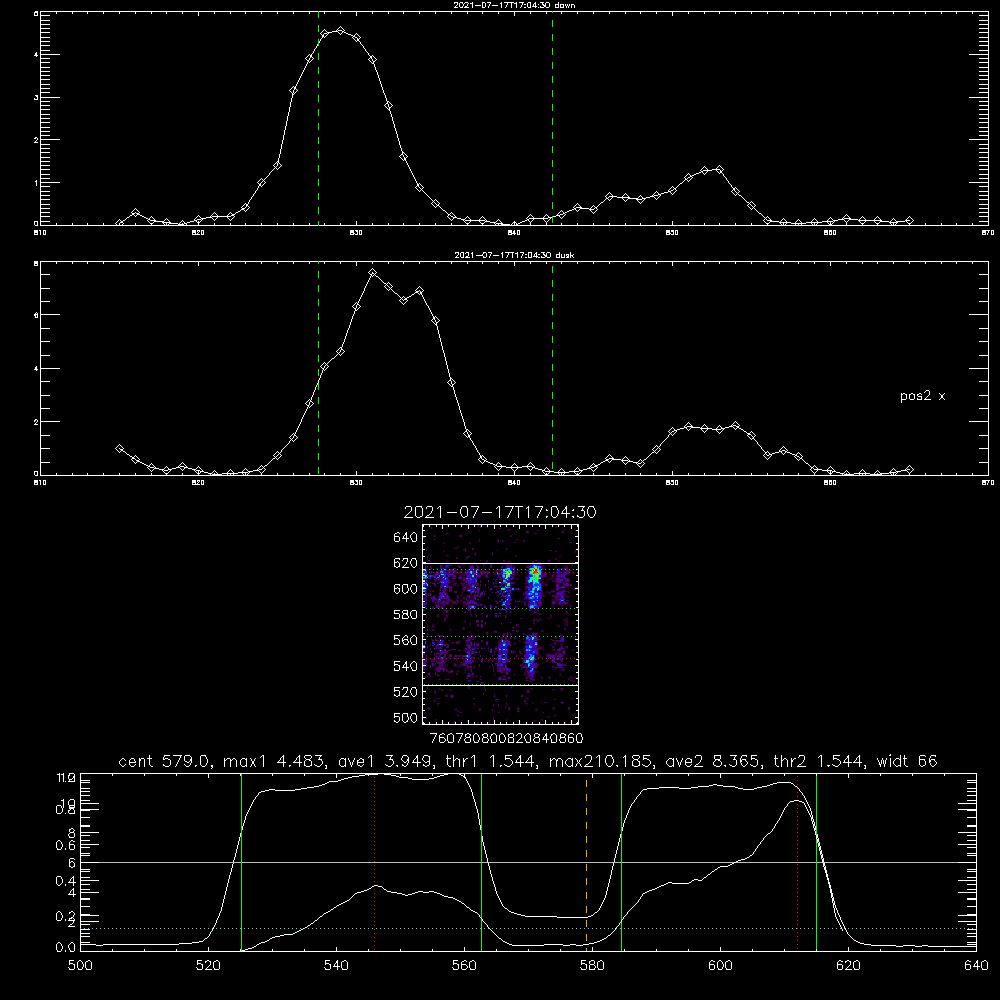Click the "2021-07-17T17:04:30 dusk" plot title
The height and width of the screenshot is (1000, 1000).
514,255
